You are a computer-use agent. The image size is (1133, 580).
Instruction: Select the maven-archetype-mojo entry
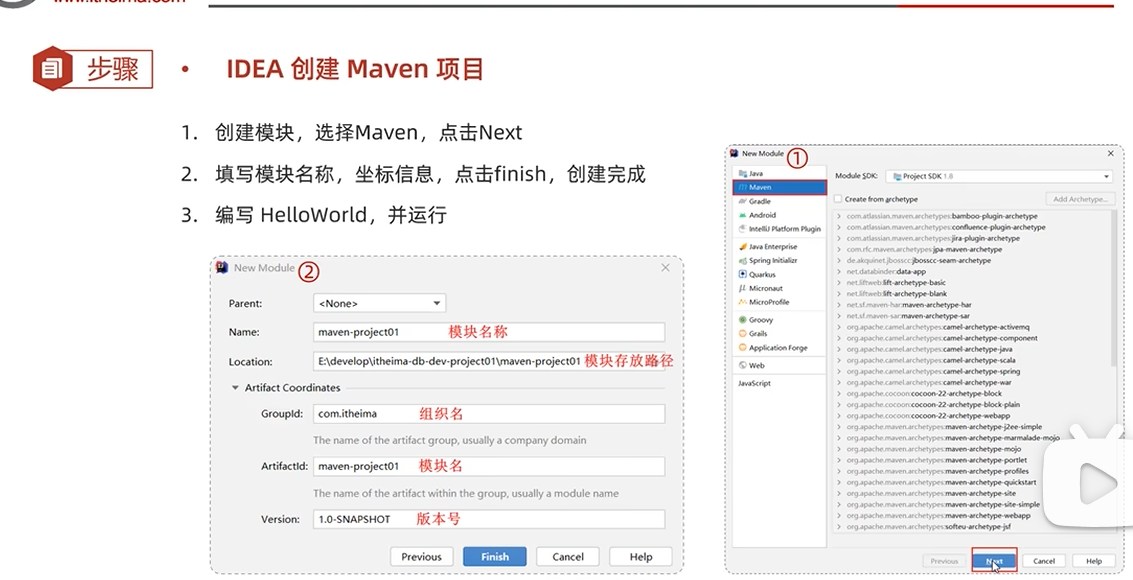pos(934,449)
